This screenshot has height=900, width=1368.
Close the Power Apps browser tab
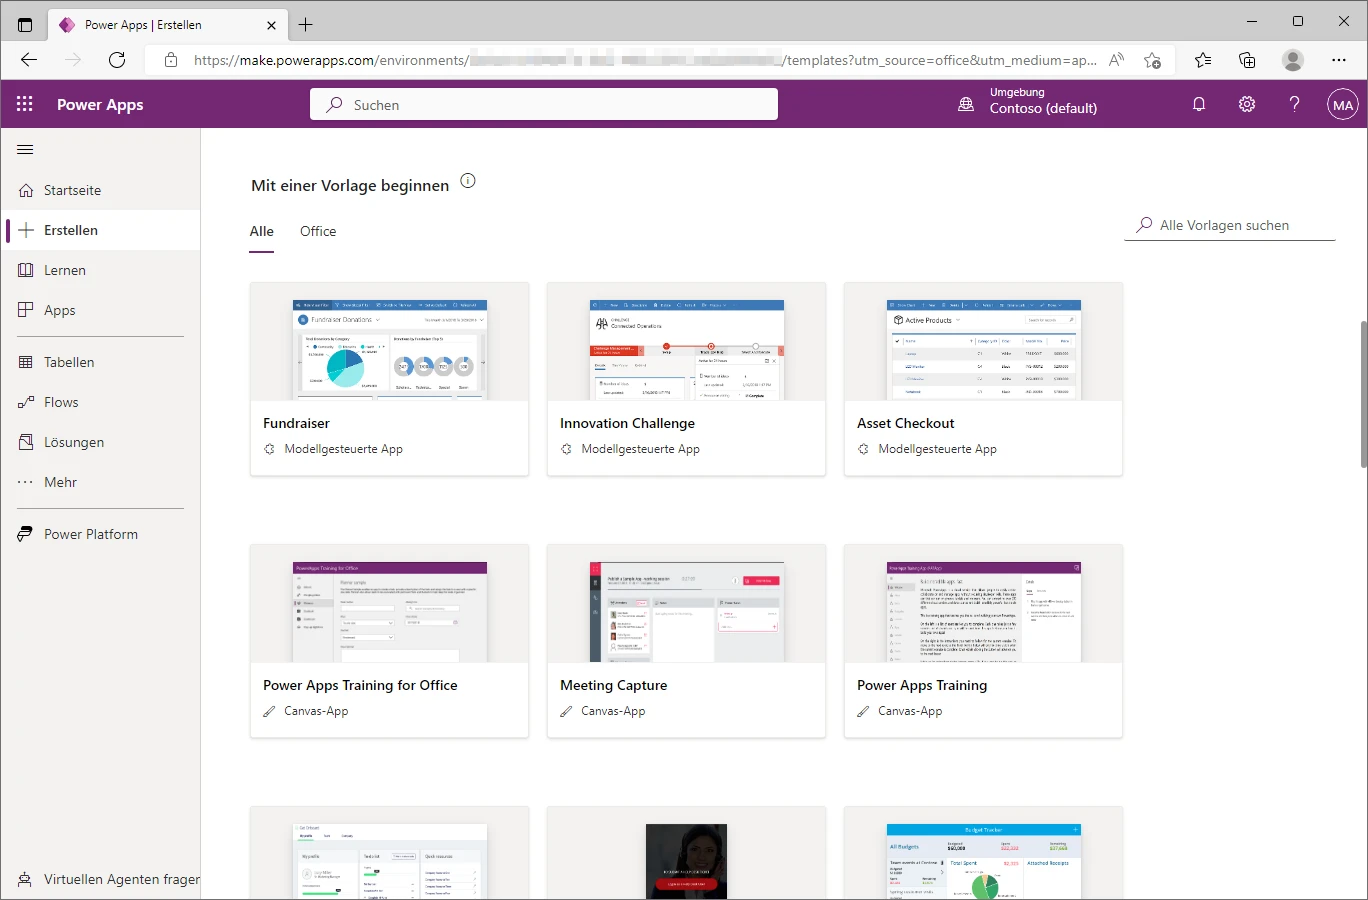(x=272, y=25)
